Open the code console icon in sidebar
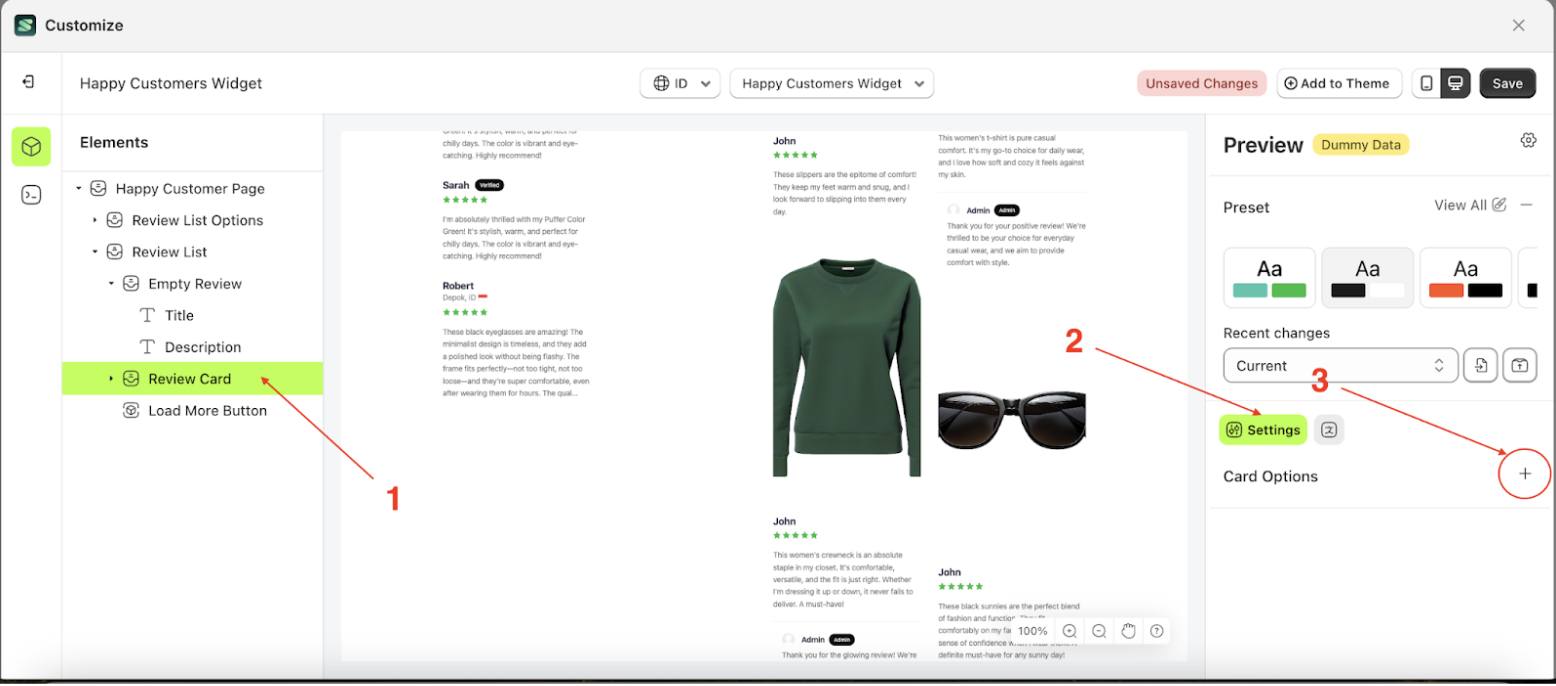The height and width of the screenshot is (686, 1556). point(31,195)
